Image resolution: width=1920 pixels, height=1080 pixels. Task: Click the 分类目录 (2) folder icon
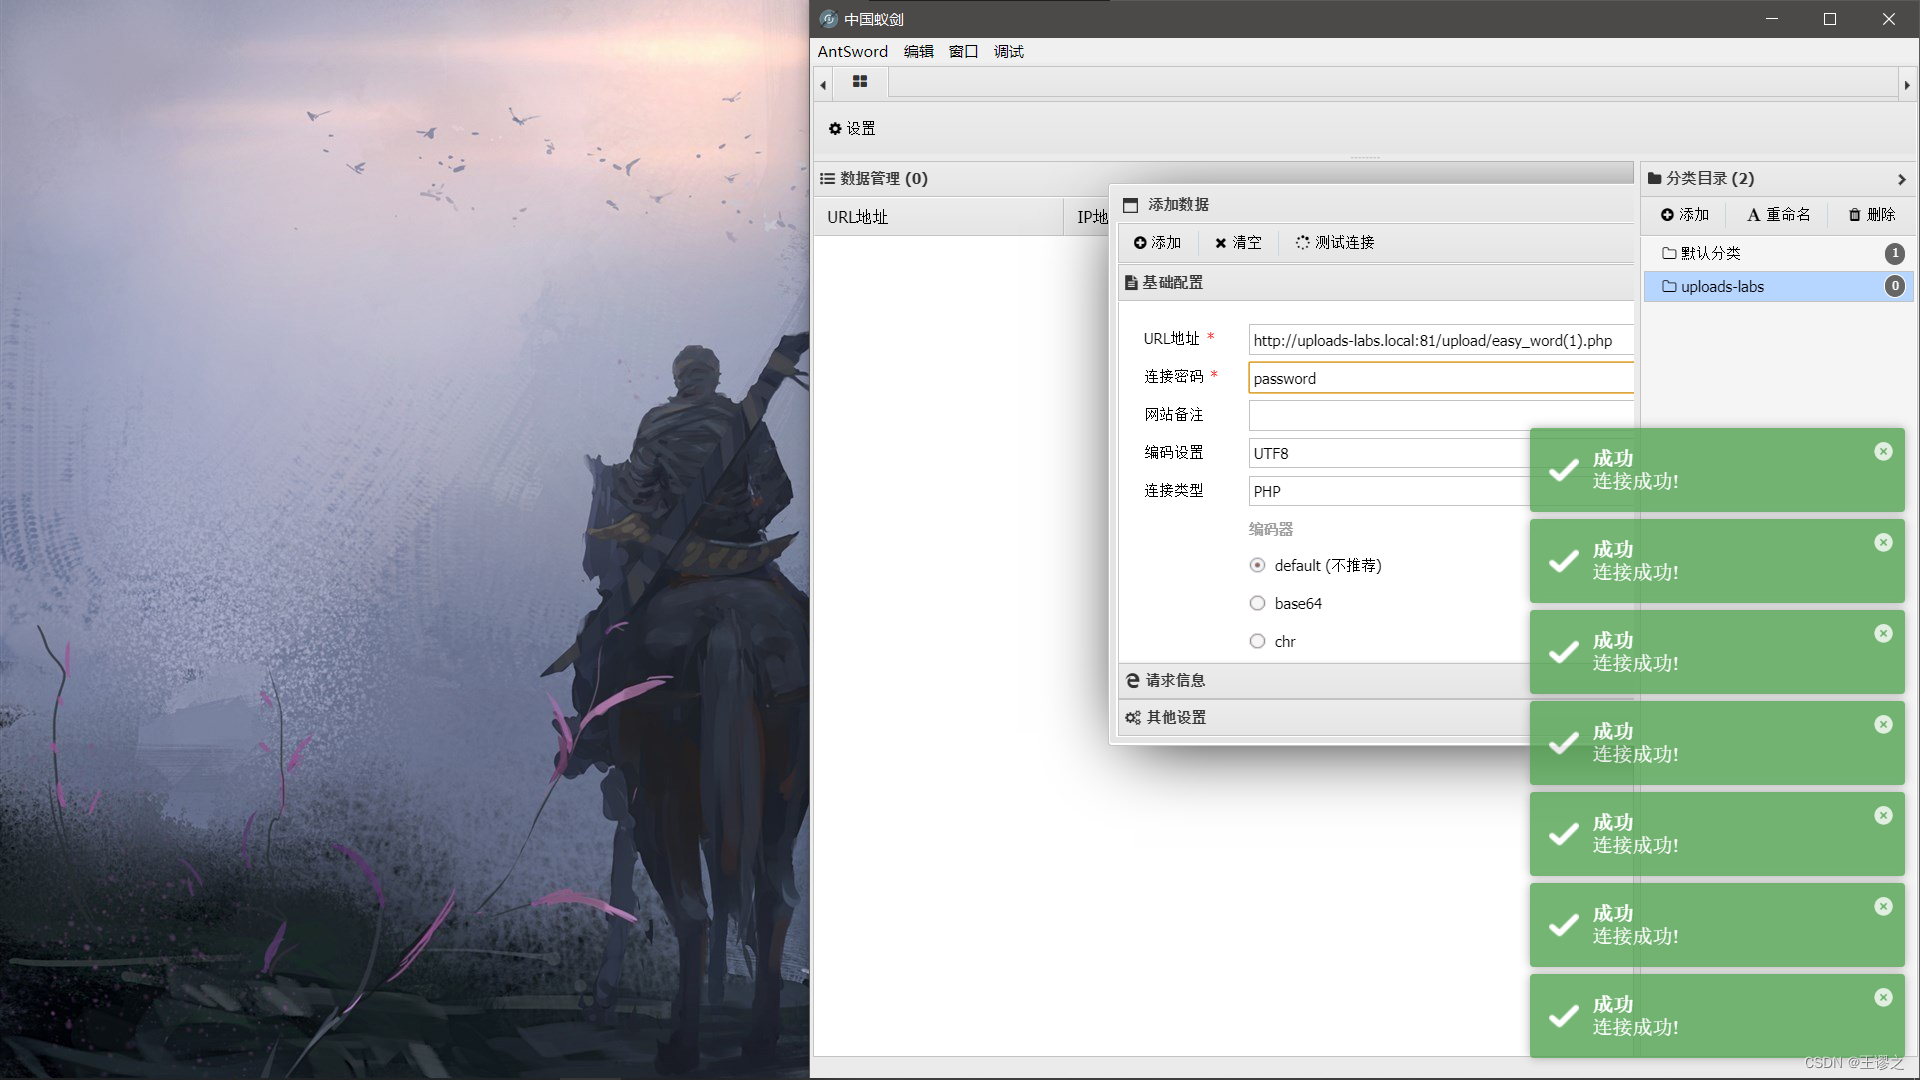click(1654, 179)
